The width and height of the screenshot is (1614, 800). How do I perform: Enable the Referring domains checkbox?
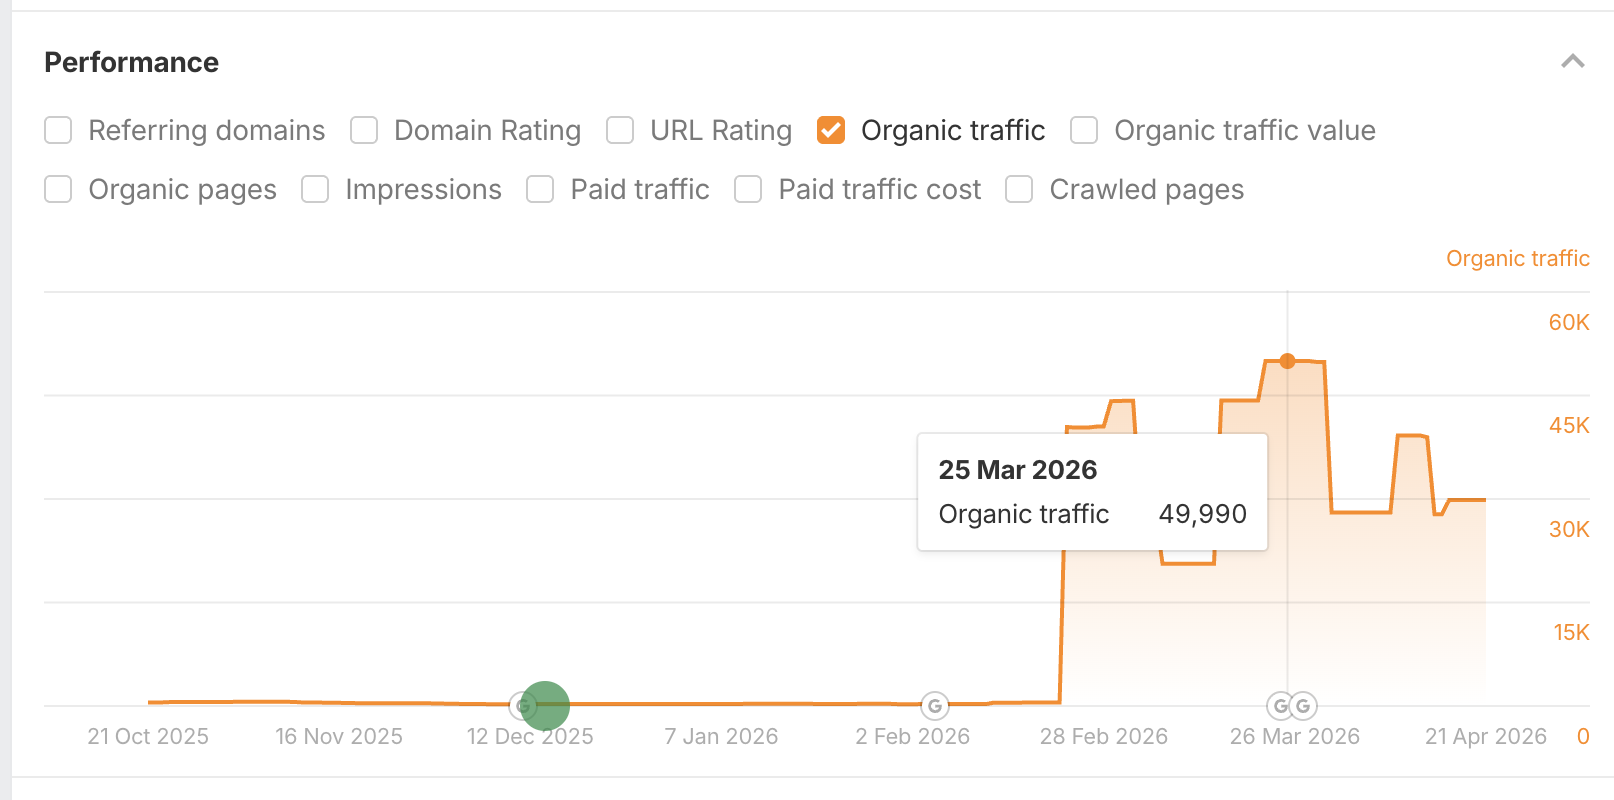[x=58, y=131]
